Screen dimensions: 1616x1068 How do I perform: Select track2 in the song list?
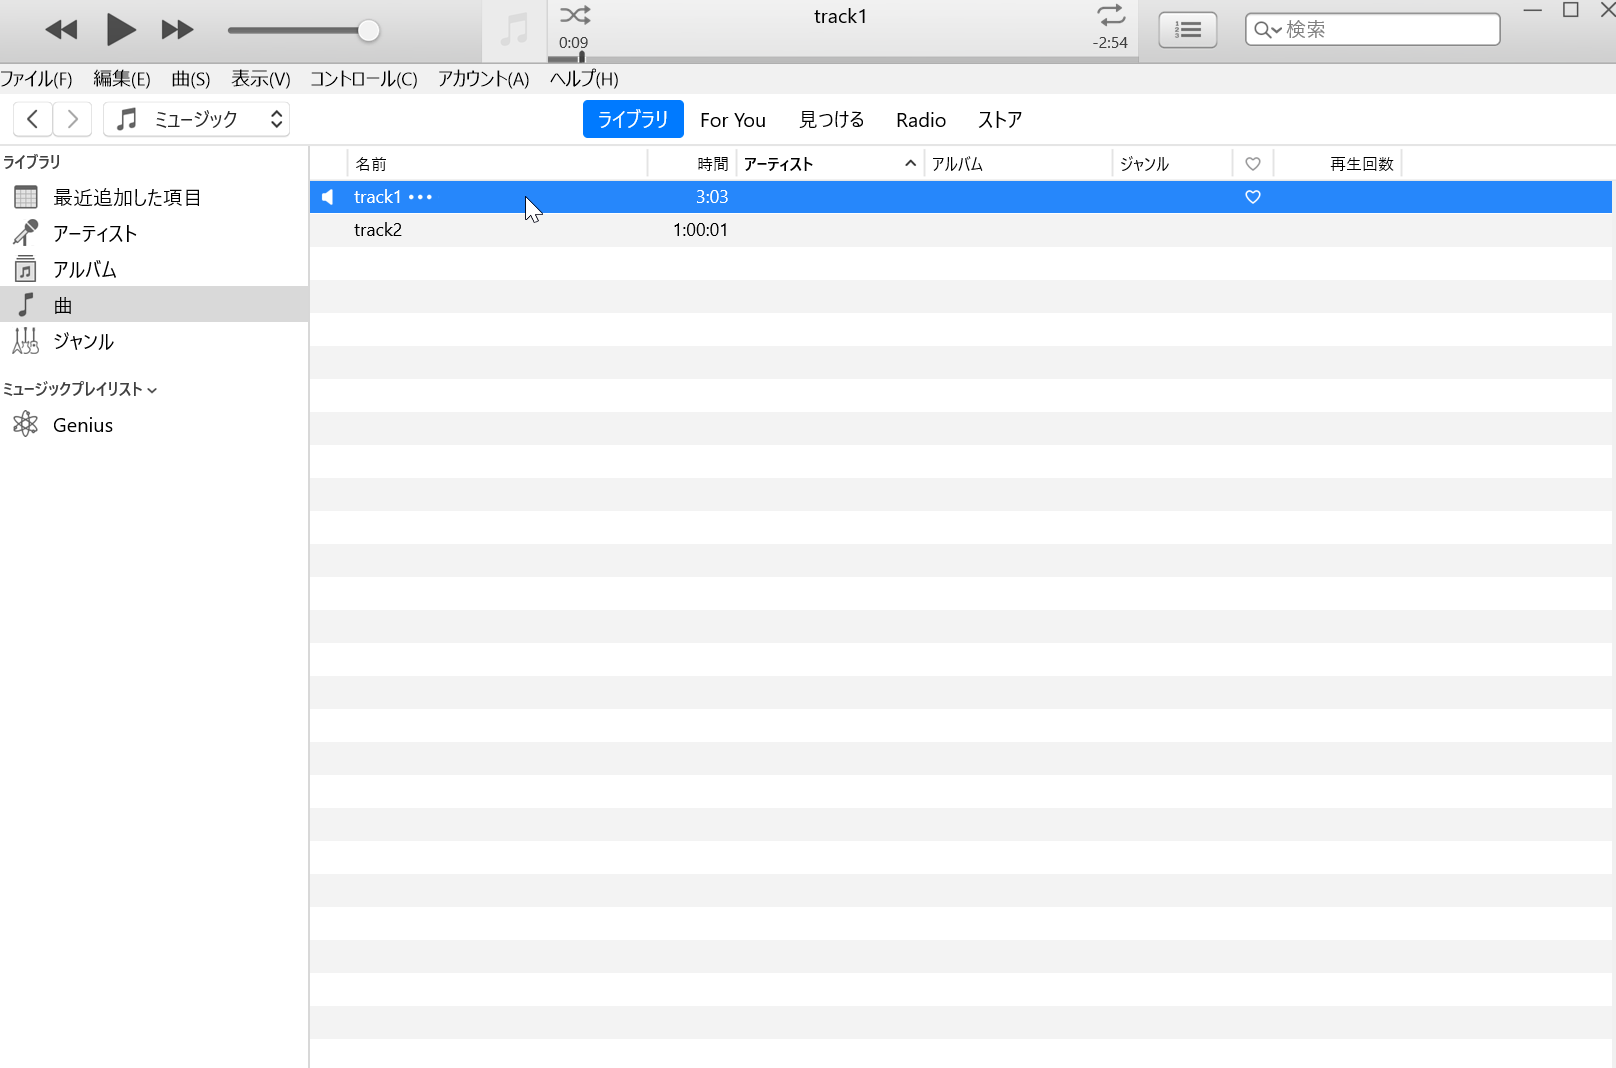[378, 230]
